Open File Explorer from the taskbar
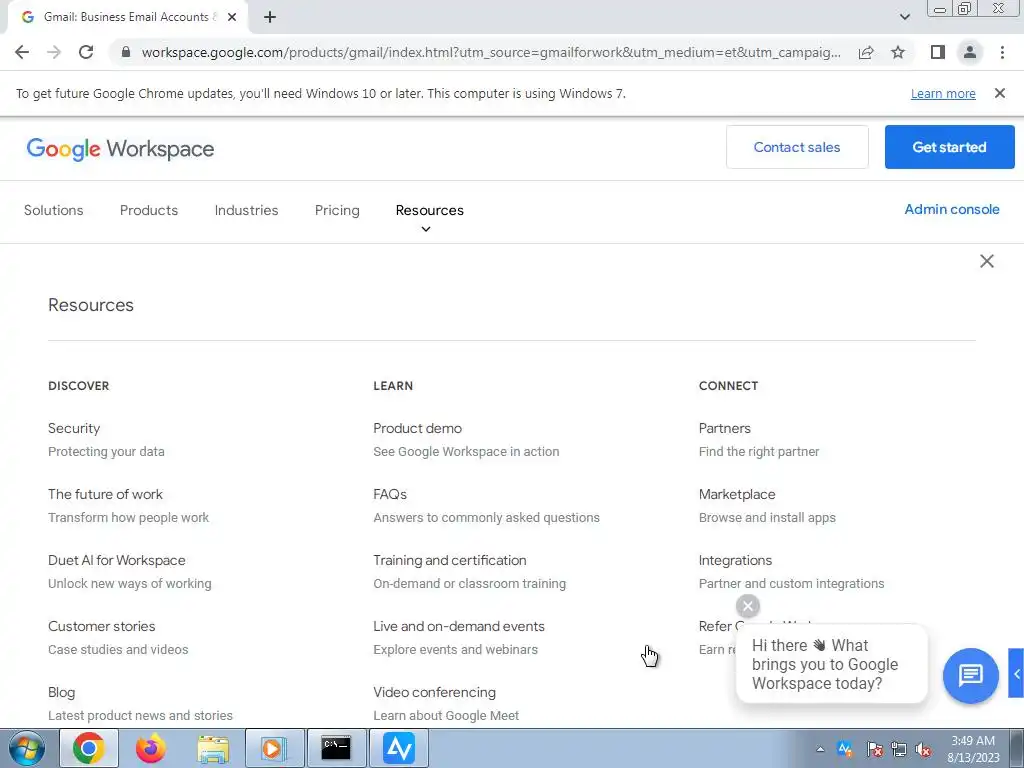Image resolution: width=1024 pixels, height=768 pixels. (213, 748)
